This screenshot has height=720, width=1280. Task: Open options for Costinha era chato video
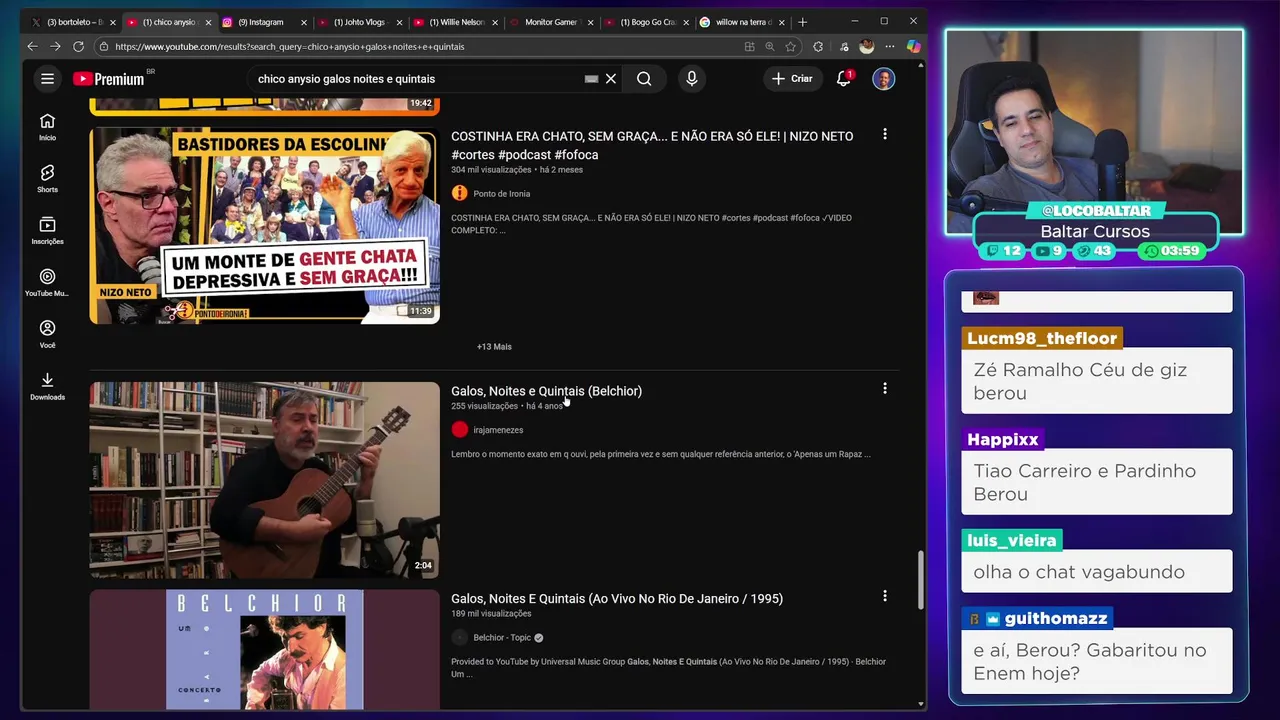point(884,134)
